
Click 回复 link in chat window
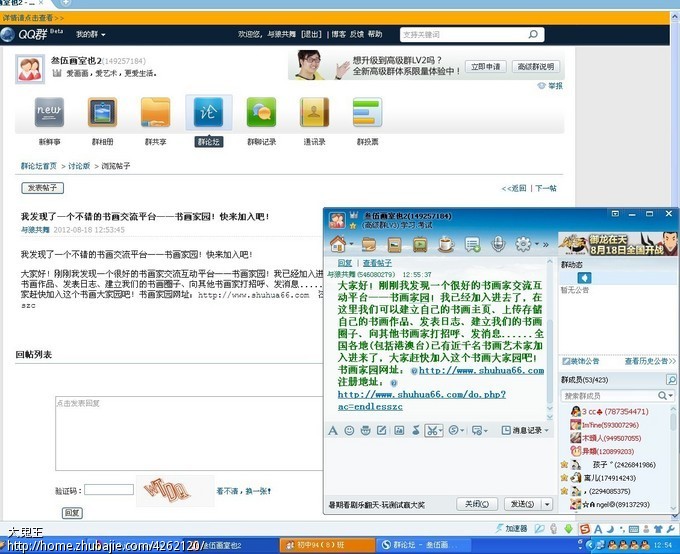[x=345, y=263]
